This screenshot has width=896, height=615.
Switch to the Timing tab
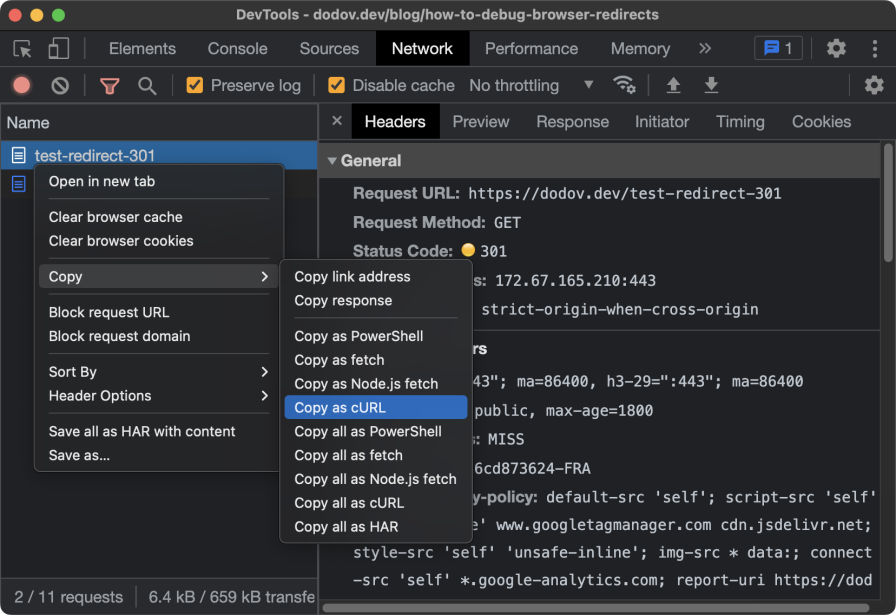pyautogui.click(x=739, y=121)
